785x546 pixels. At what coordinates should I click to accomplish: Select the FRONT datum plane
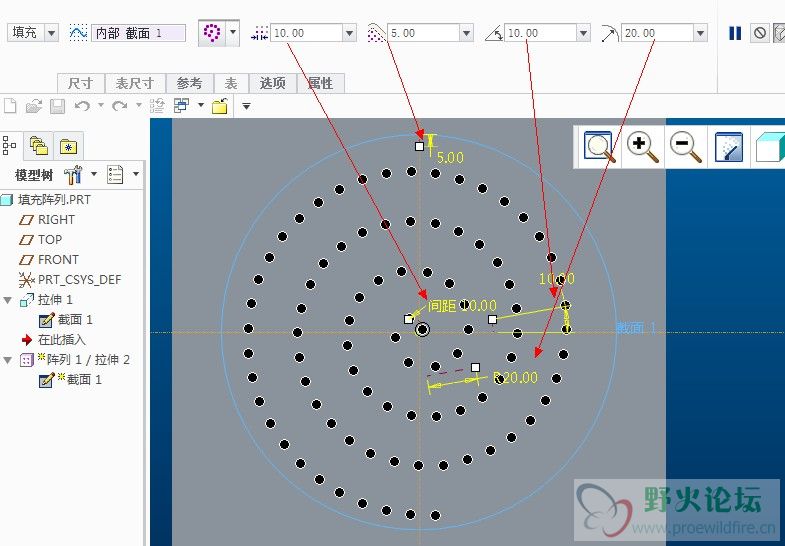(x=58, y=260)
